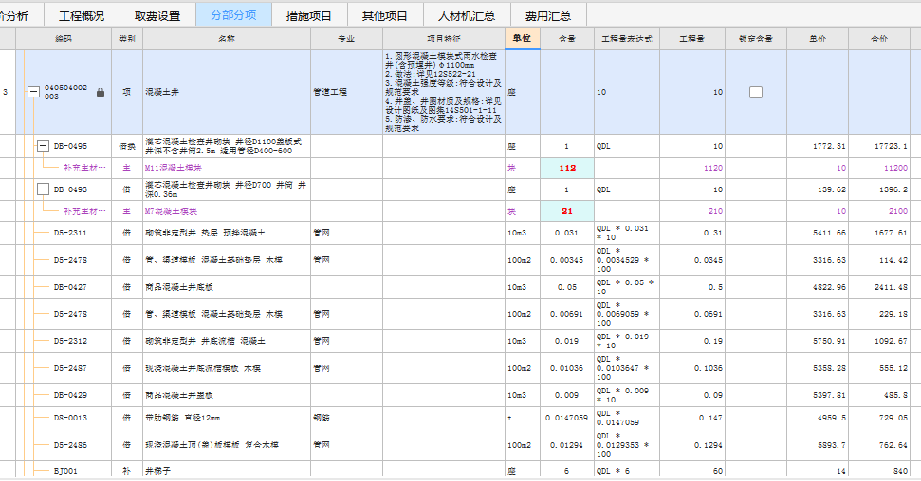The height and width of the screenshot is (481, 921).
Task: Open the 其他项目 tab
Action: coord(385,16)
